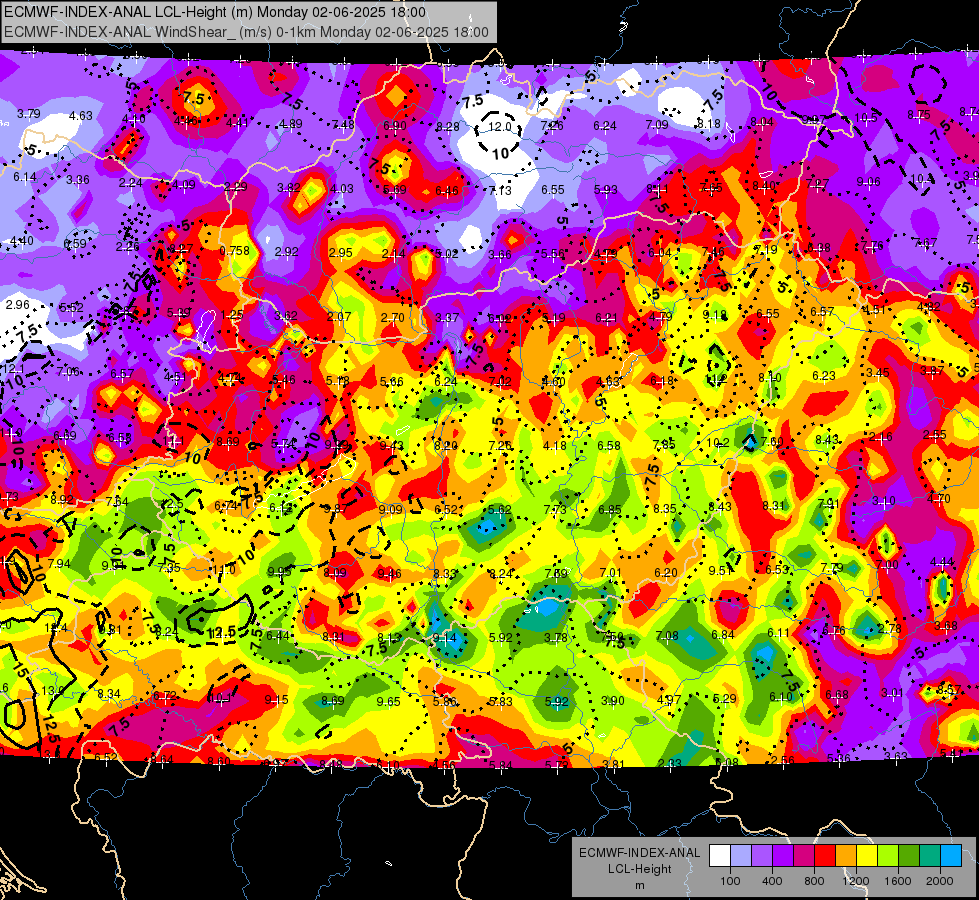Pick the lime green legend swatch

(888, 856)
